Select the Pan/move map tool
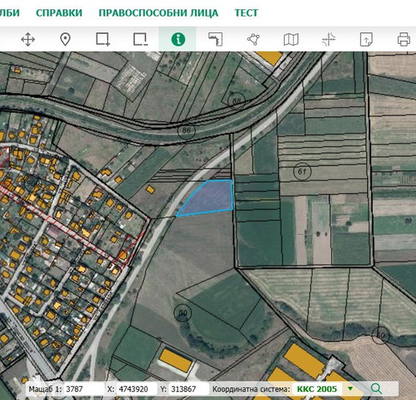Image resolution: width=416 pixels, height=400 pixels. (28, 39)
